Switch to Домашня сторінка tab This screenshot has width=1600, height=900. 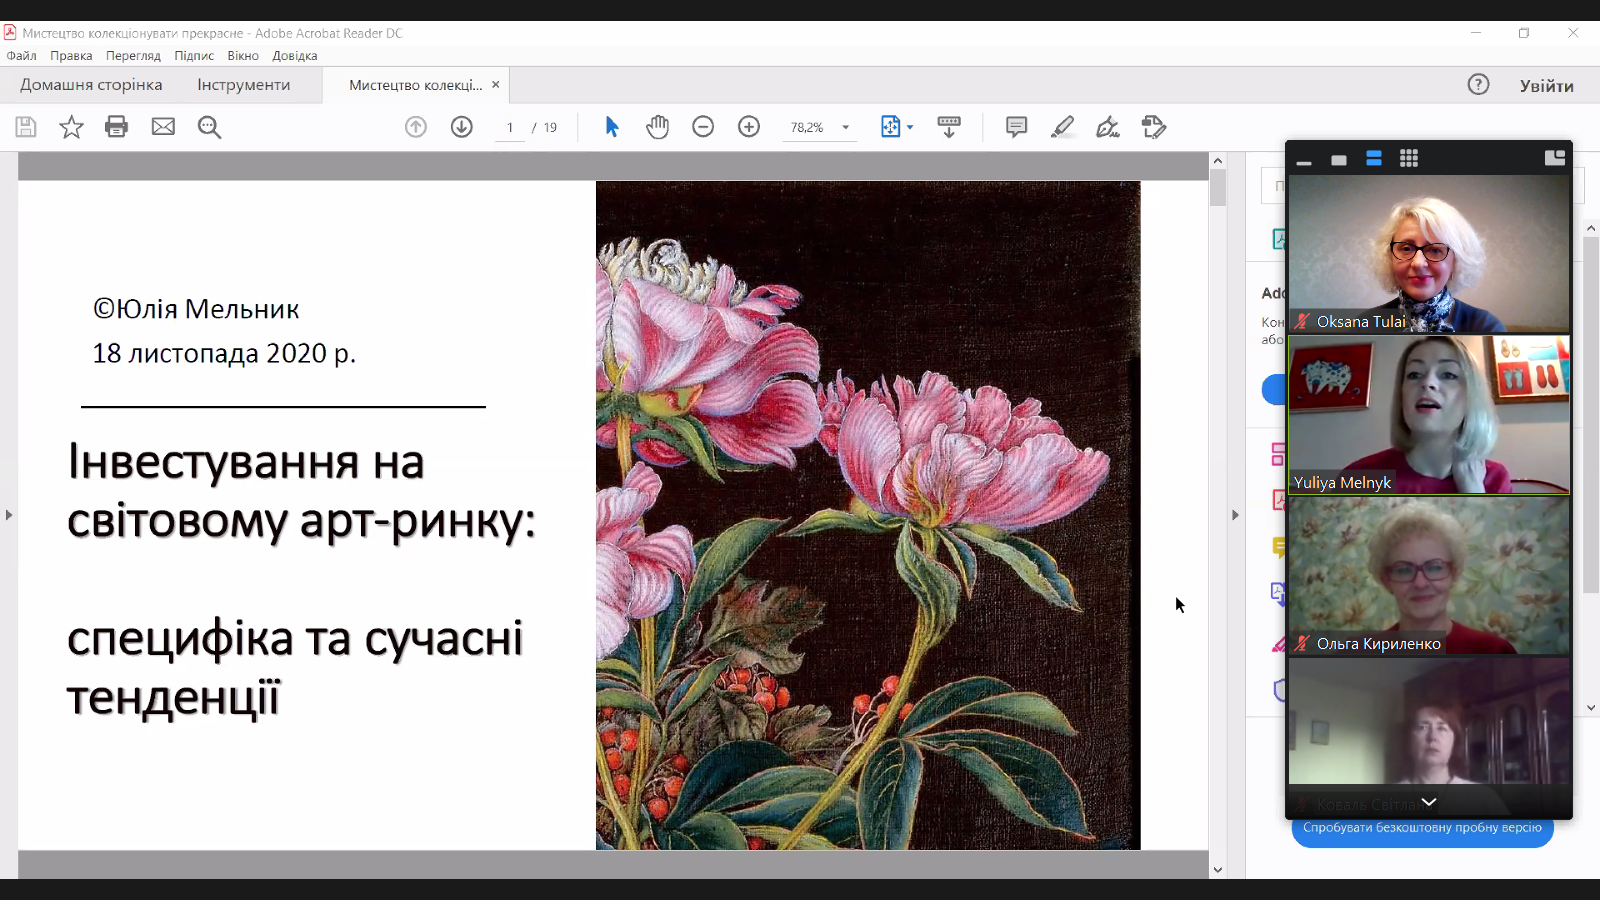click(x=91, y=85)
